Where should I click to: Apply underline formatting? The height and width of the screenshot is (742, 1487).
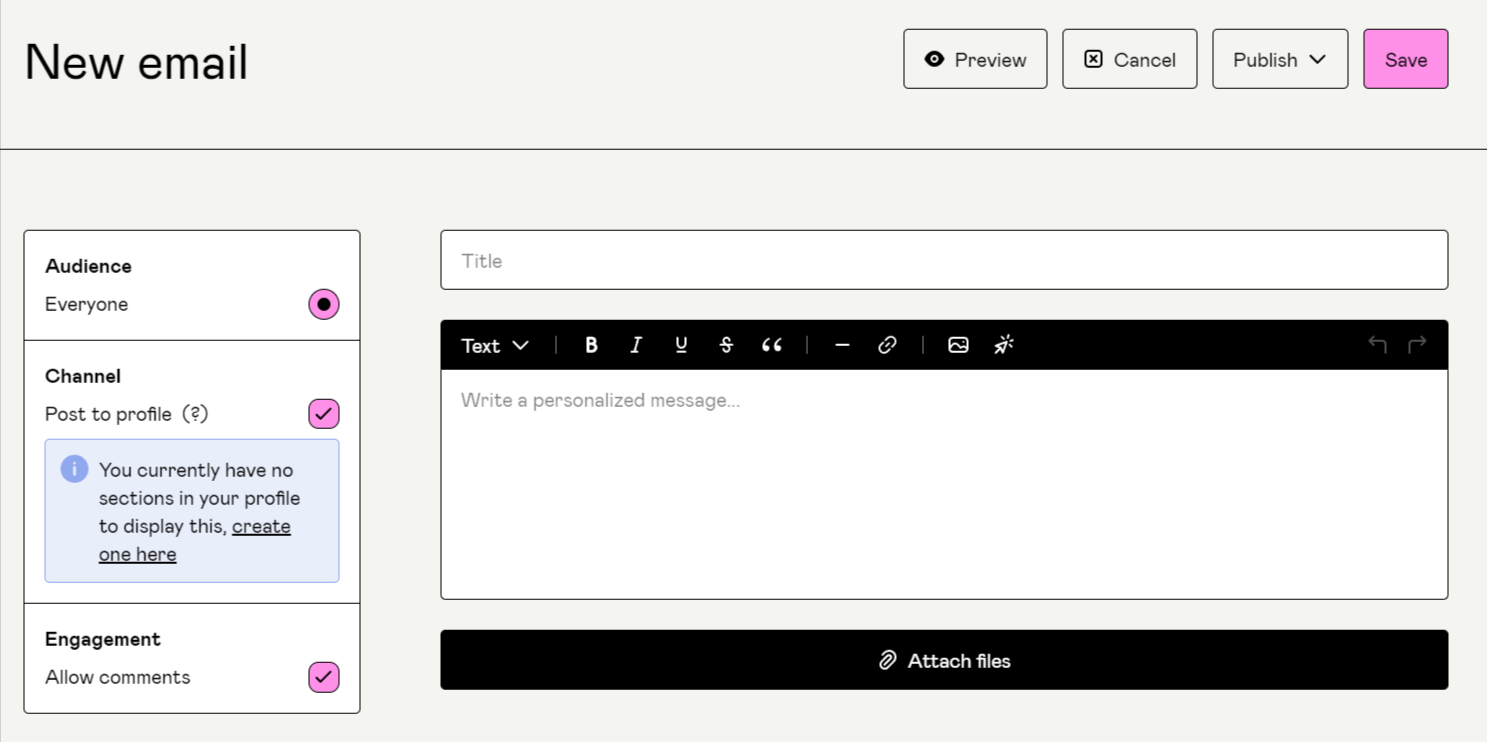[681, 345]
